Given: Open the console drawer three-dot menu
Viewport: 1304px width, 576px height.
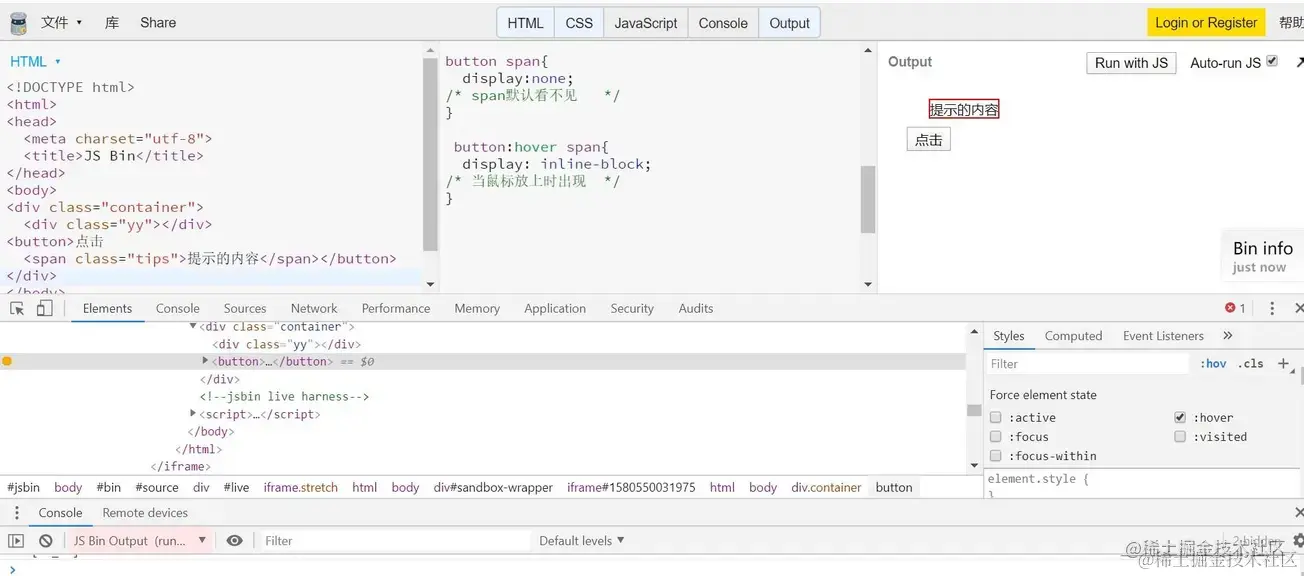Looking at the screenshot, I should 16,513.
